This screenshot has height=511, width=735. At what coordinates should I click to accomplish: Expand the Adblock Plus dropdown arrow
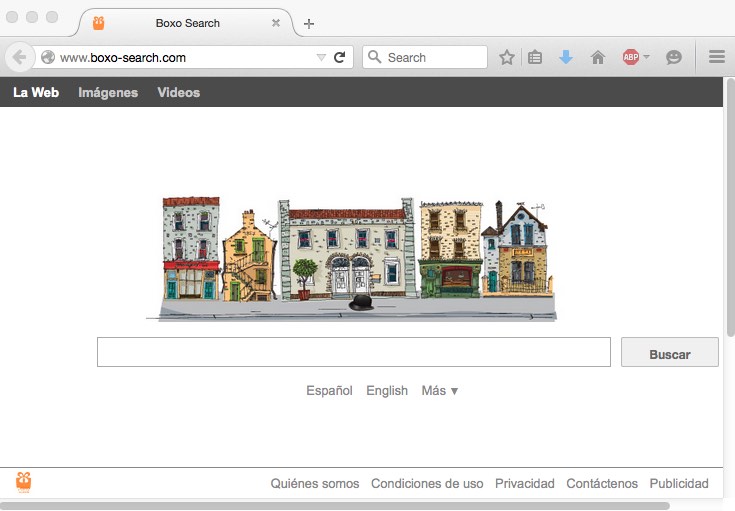(x=647, y=58)
